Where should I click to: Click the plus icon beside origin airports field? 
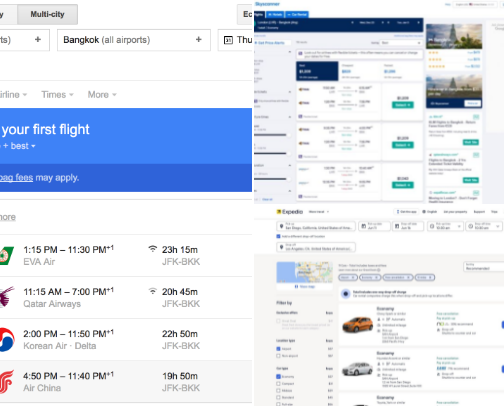(x=38, y=39)
